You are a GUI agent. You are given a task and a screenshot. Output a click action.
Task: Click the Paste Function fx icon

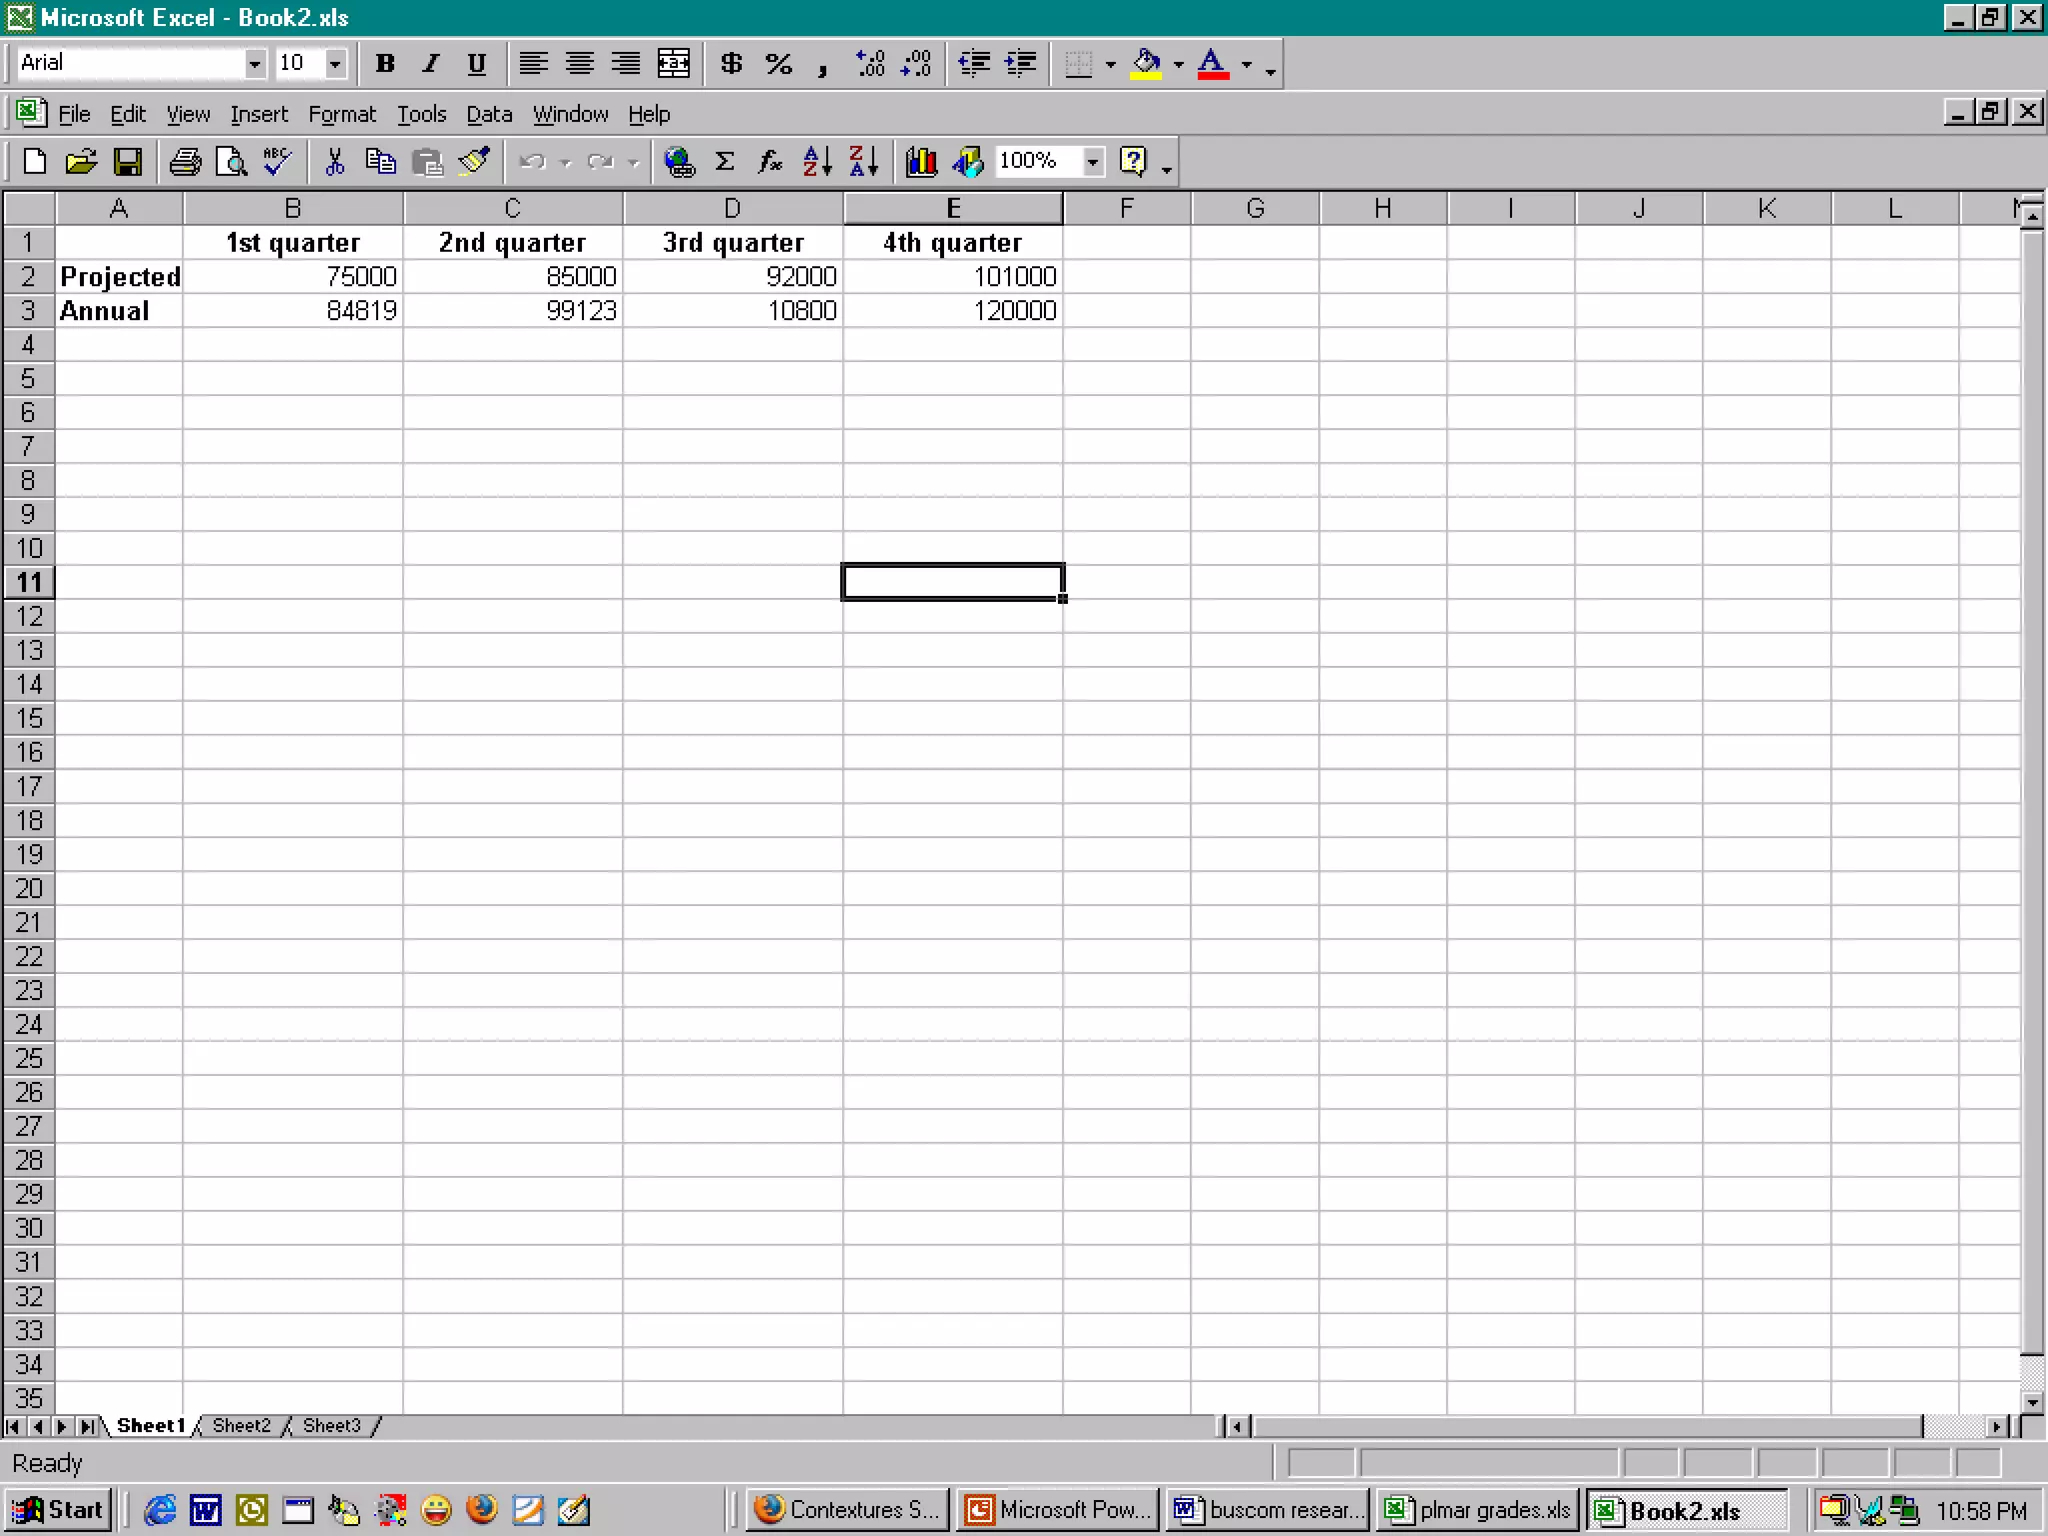tap(769, 161)
